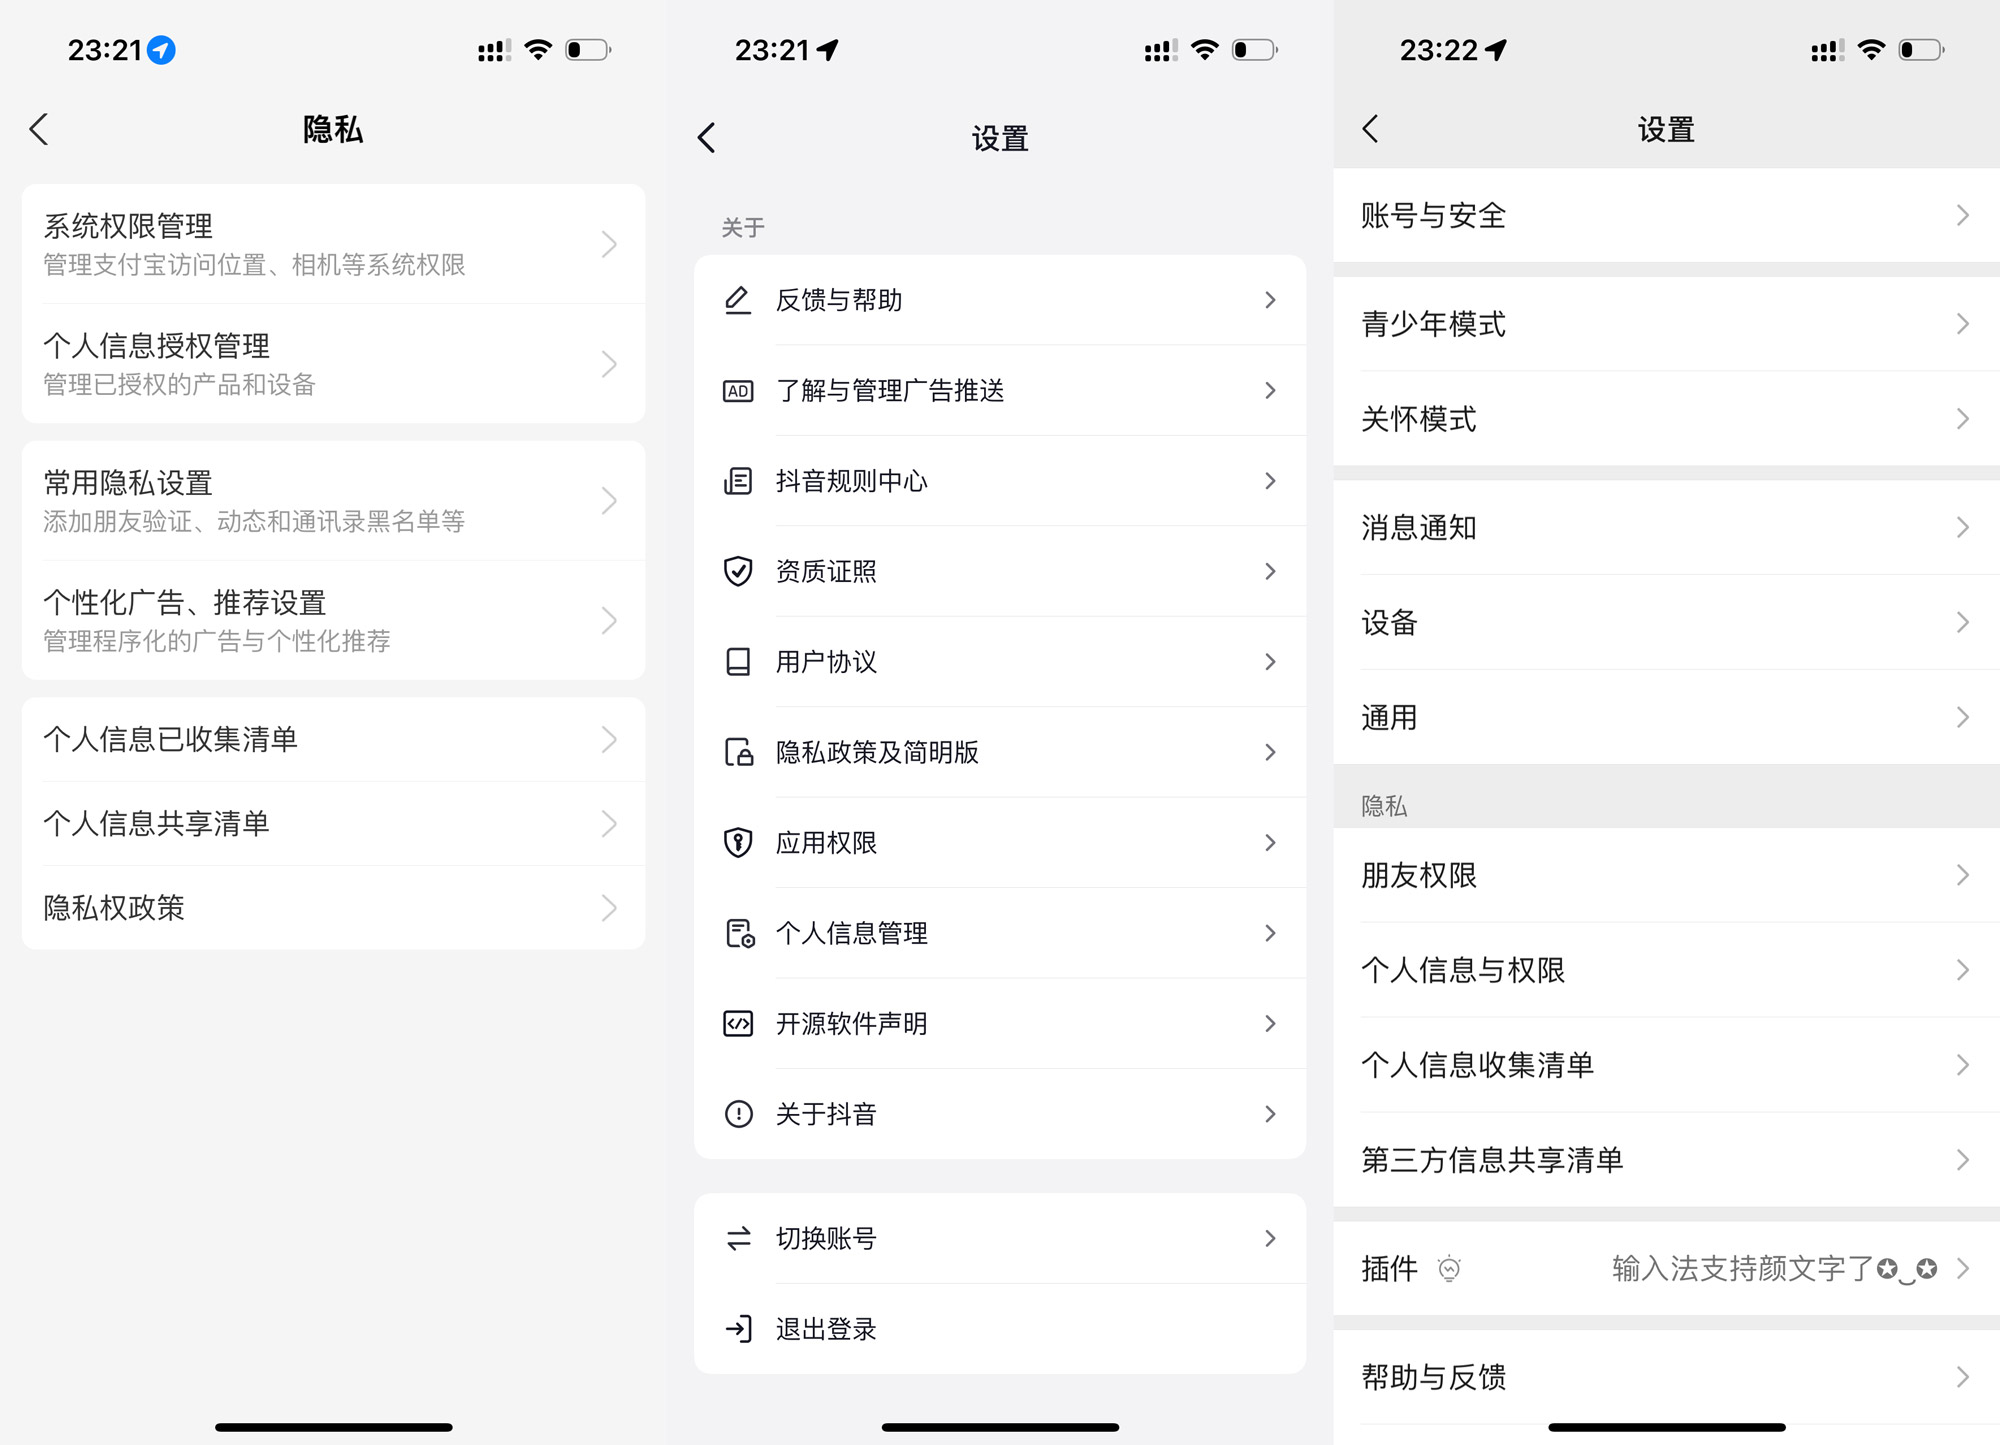Expand 账号与安全 via its right chevron
Image resolution: width=2000 pixels, height=1445 pixels.
[1962, 215]
